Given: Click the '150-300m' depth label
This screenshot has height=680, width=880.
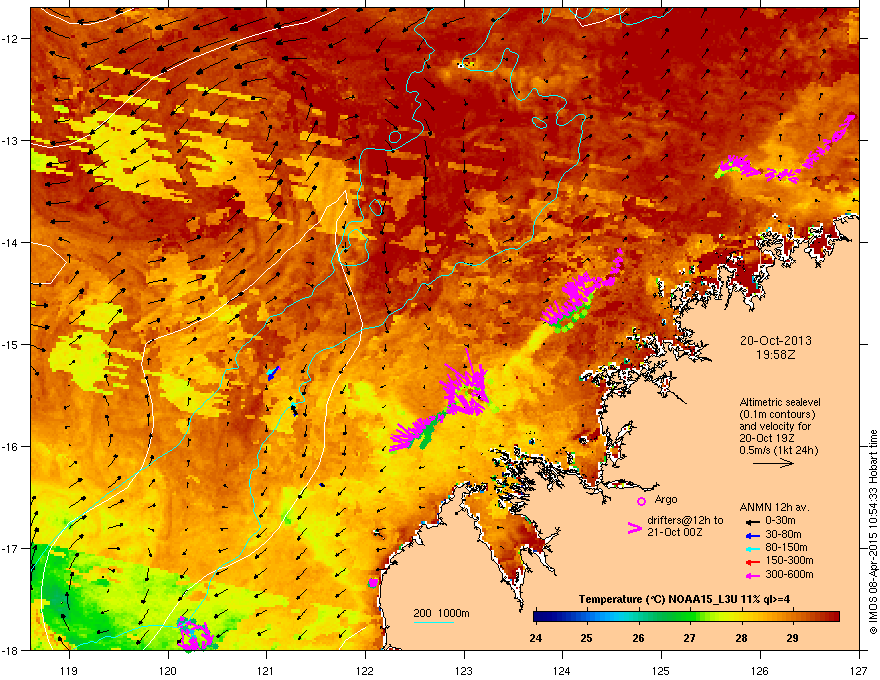Looking at the screenshot, I should click(789, 560).
